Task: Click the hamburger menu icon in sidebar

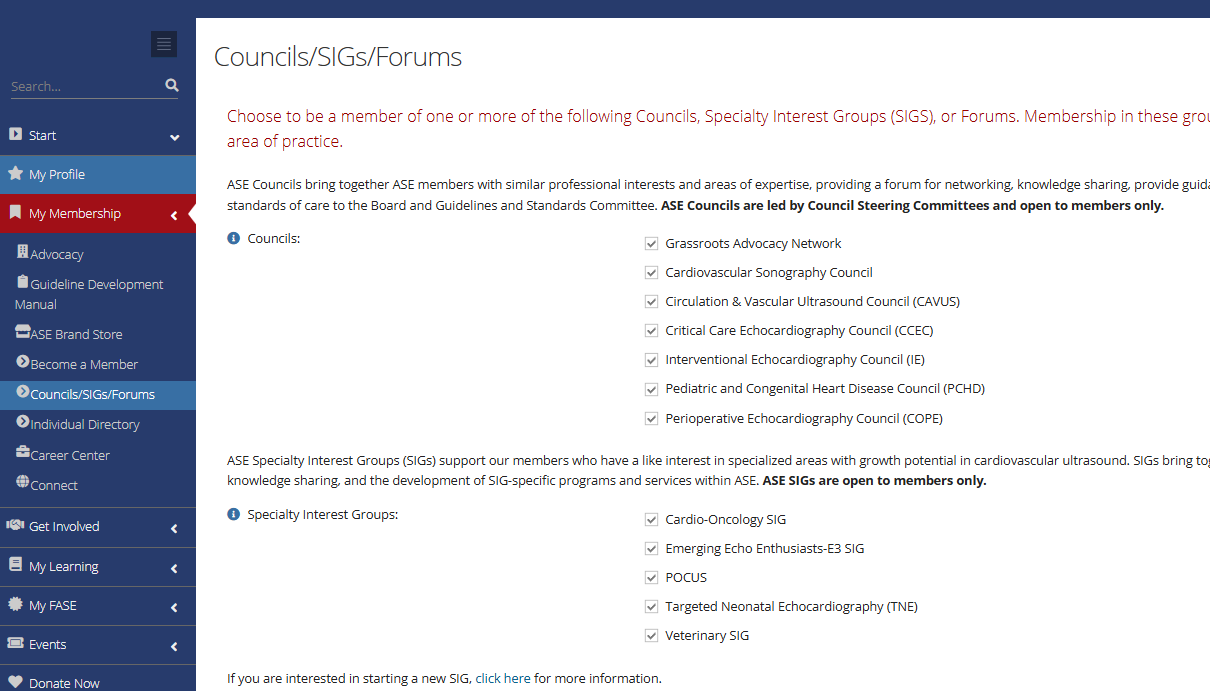Action: pyautogui.click(x=164, y=44)
